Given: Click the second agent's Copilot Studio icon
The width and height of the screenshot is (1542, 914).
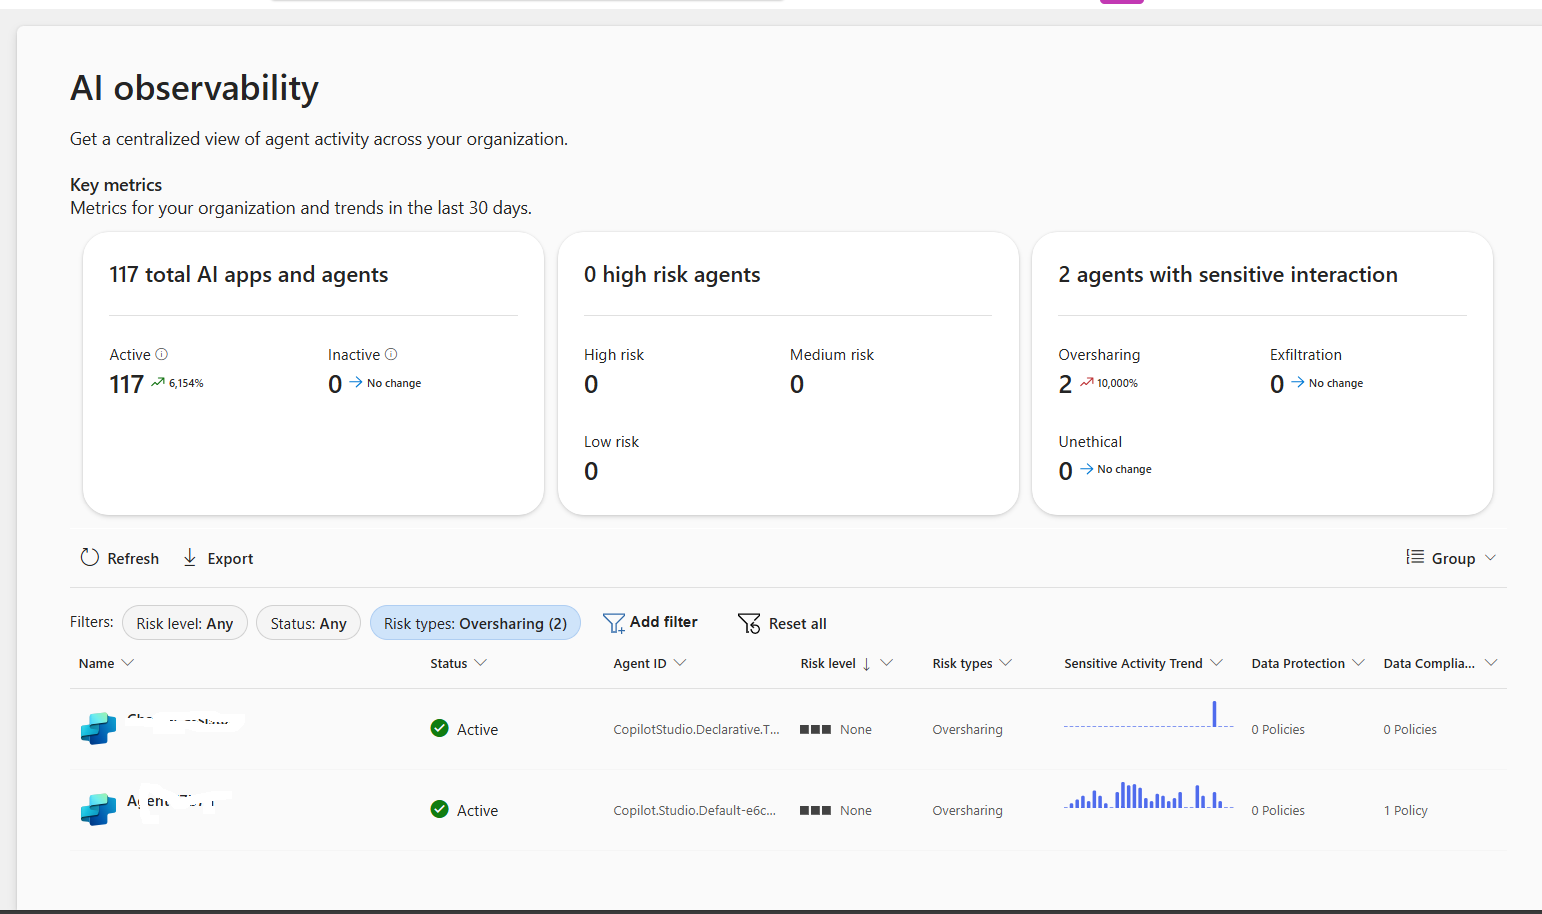Looking at the screenshot, I should pos(98,809).
